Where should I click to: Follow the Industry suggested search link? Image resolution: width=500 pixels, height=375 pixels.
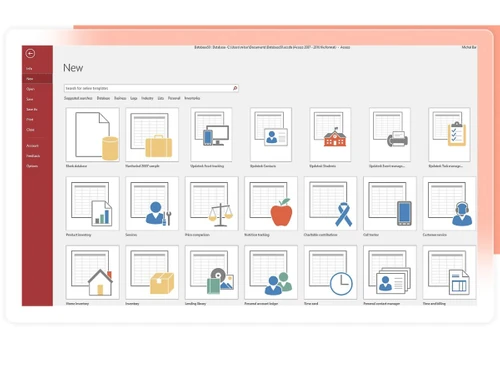coord(147,98)
